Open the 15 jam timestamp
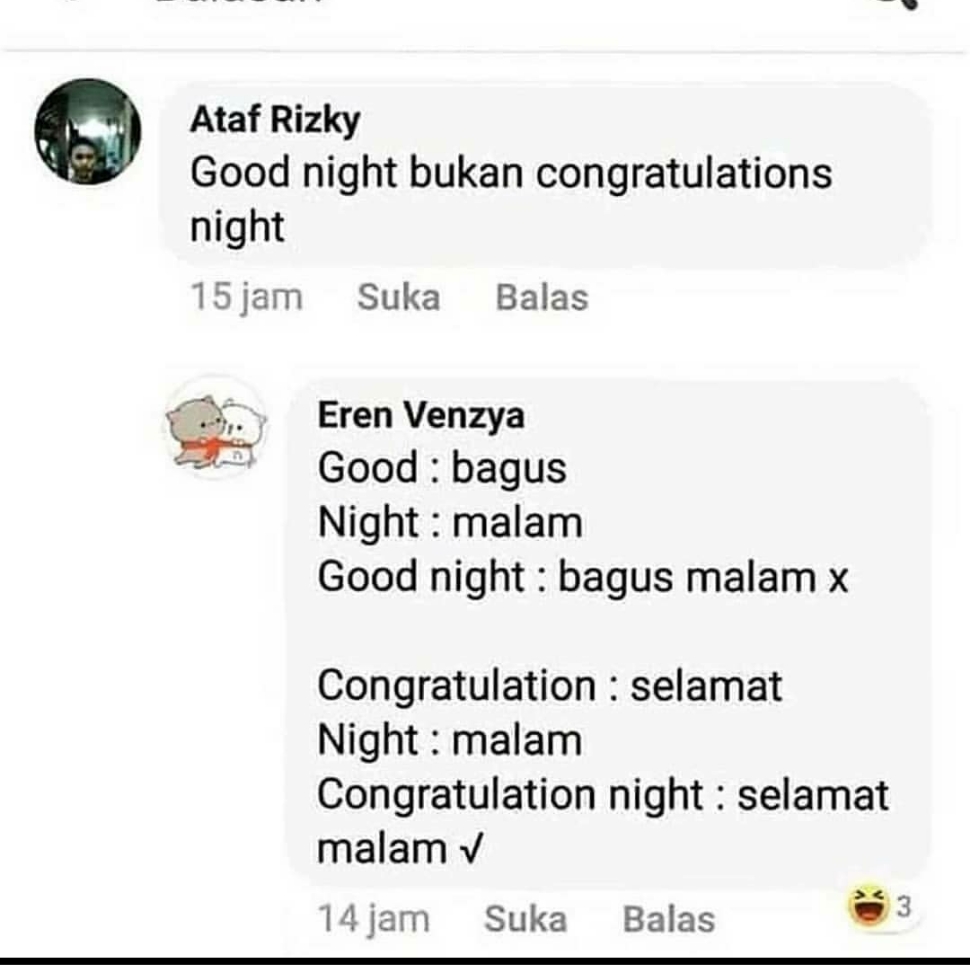 [246, 297]
